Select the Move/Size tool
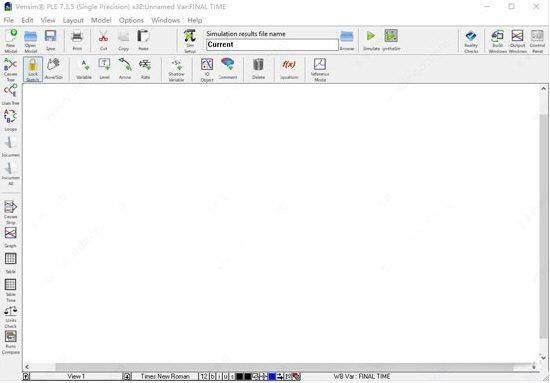 click(x=54, y=69)
